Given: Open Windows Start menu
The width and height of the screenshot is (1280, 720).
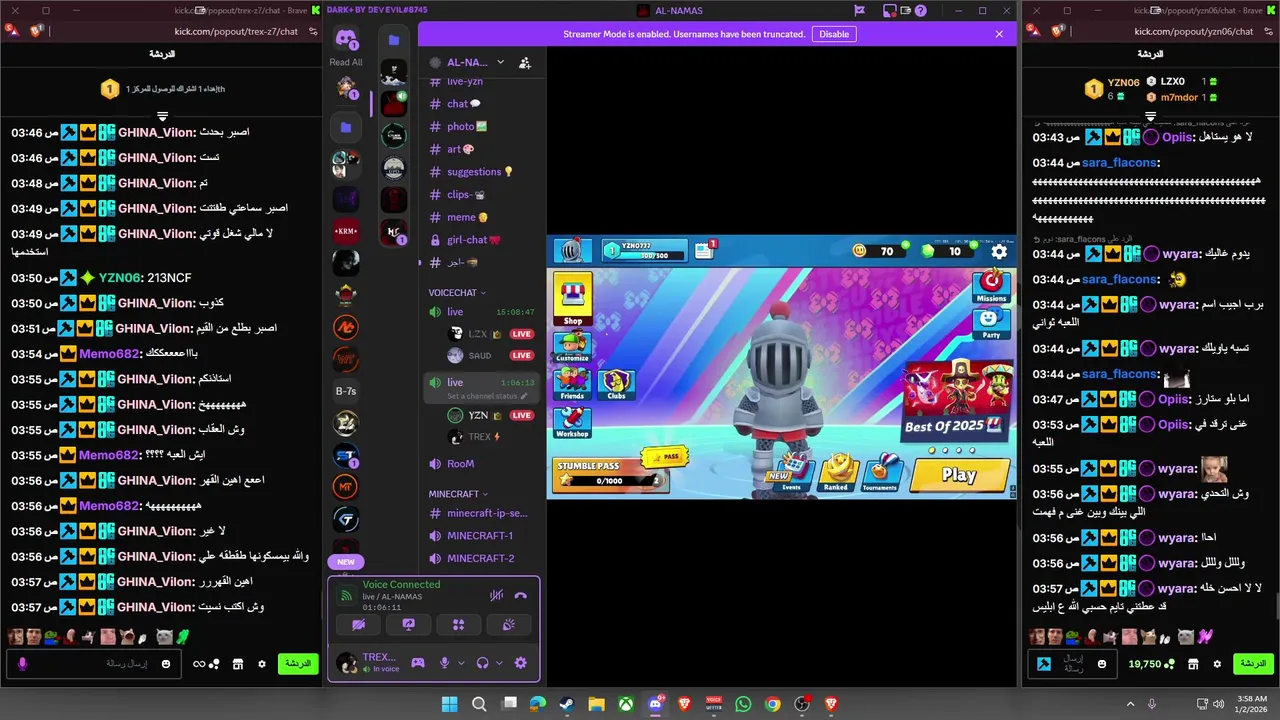Looking at the screenshot, I should point(449,704).
